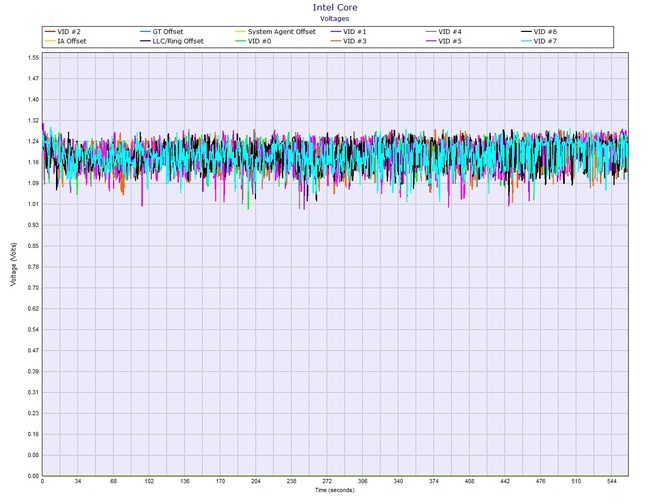Screen dimensions: 670x502
Task: Click the 1.24 y-axis value
Action: 34,141
